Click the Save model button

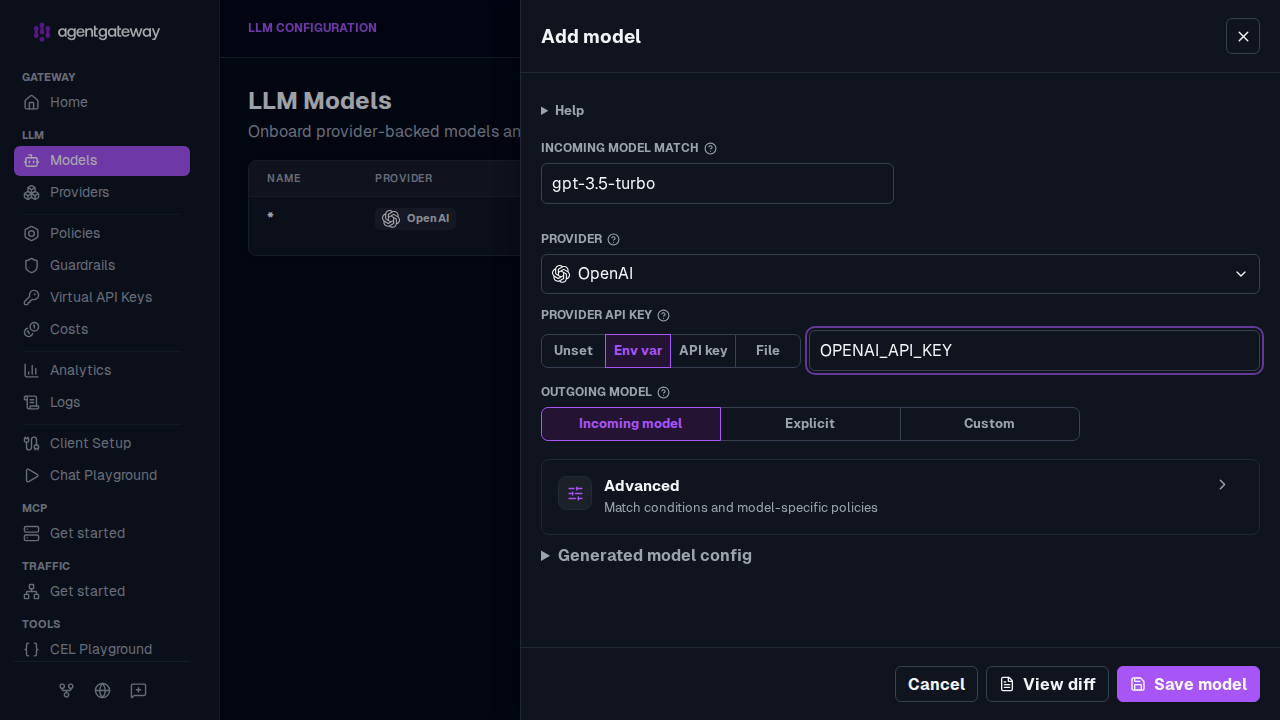1188,684
